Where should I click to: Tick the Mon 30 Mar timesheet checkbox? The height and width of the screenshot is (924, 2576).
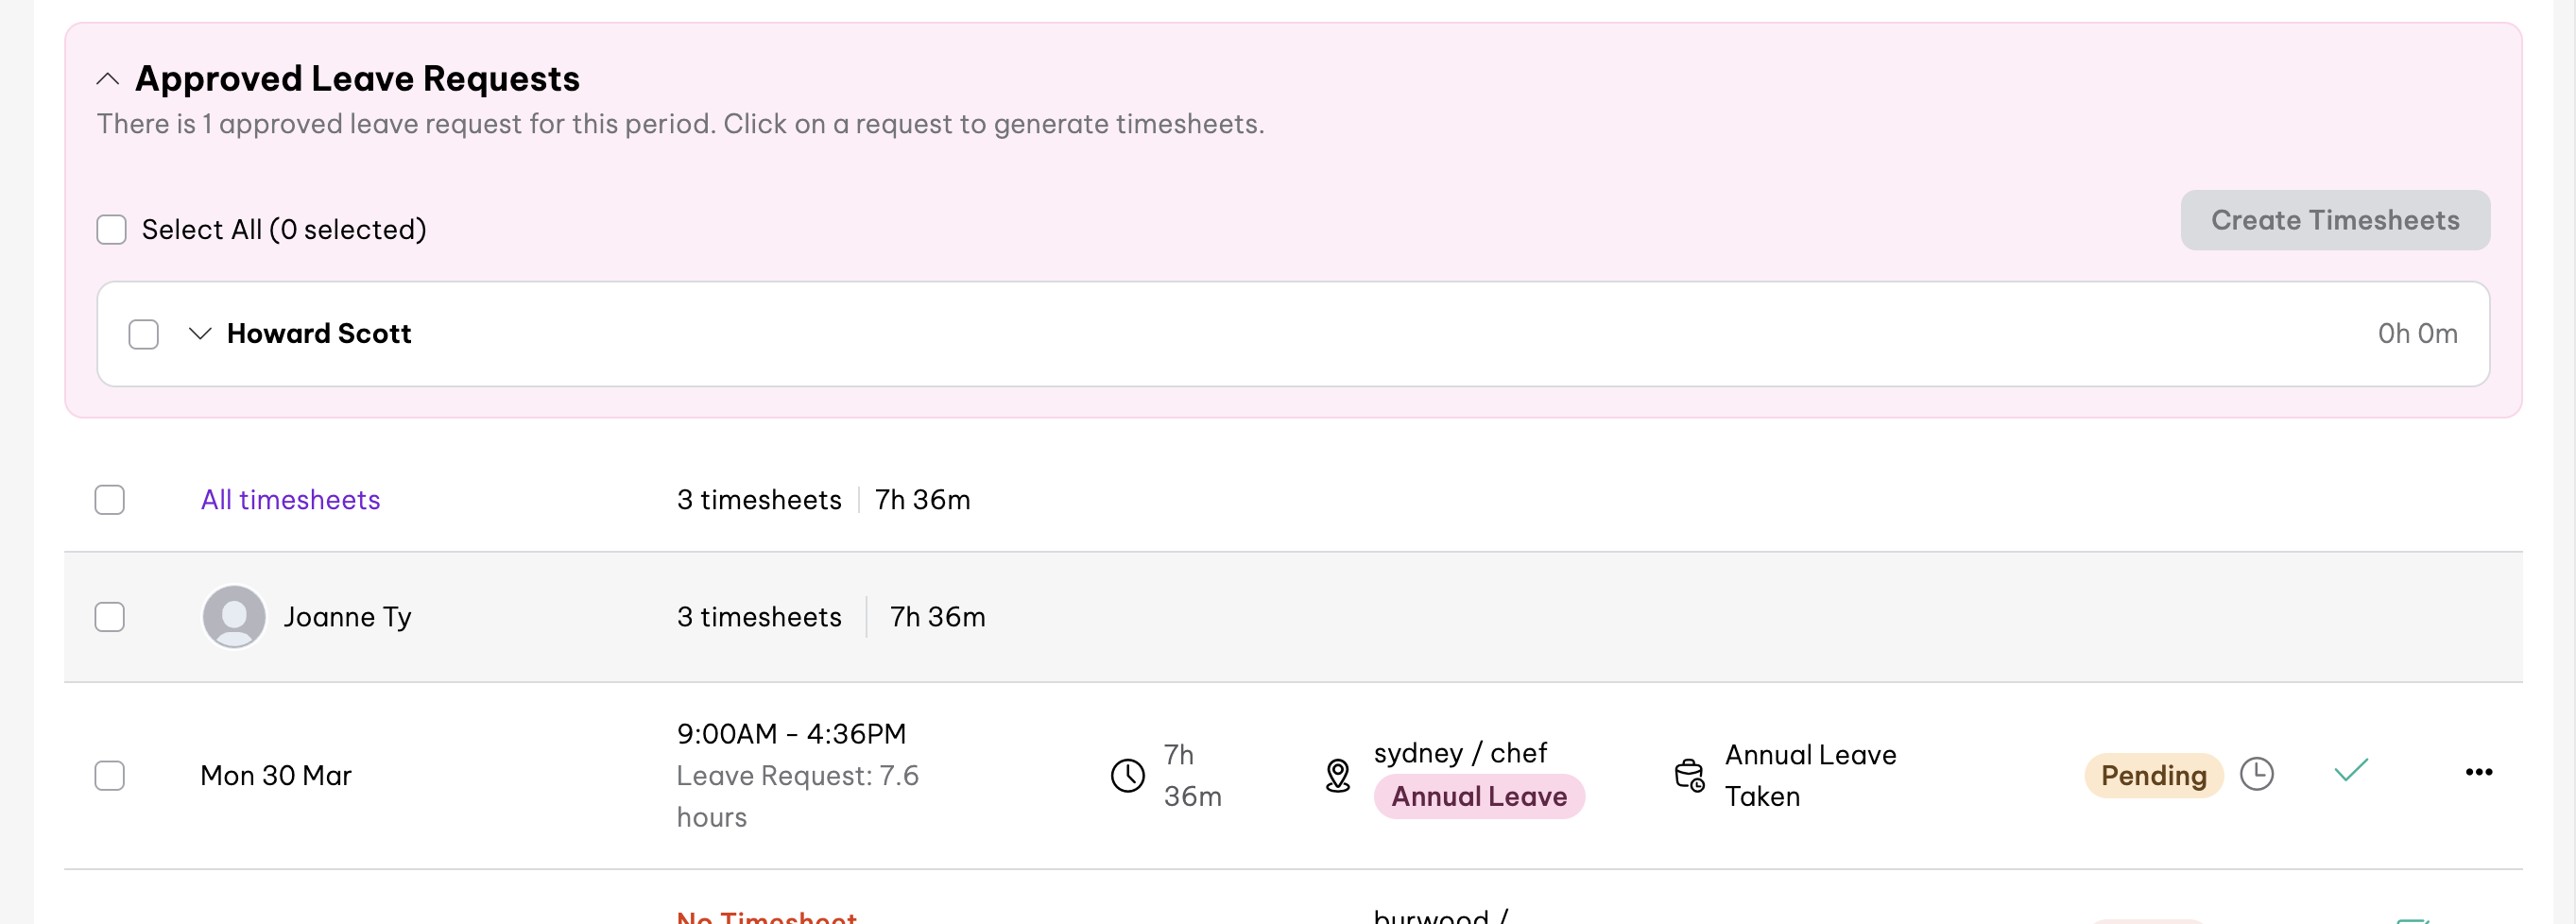[110, 776]
